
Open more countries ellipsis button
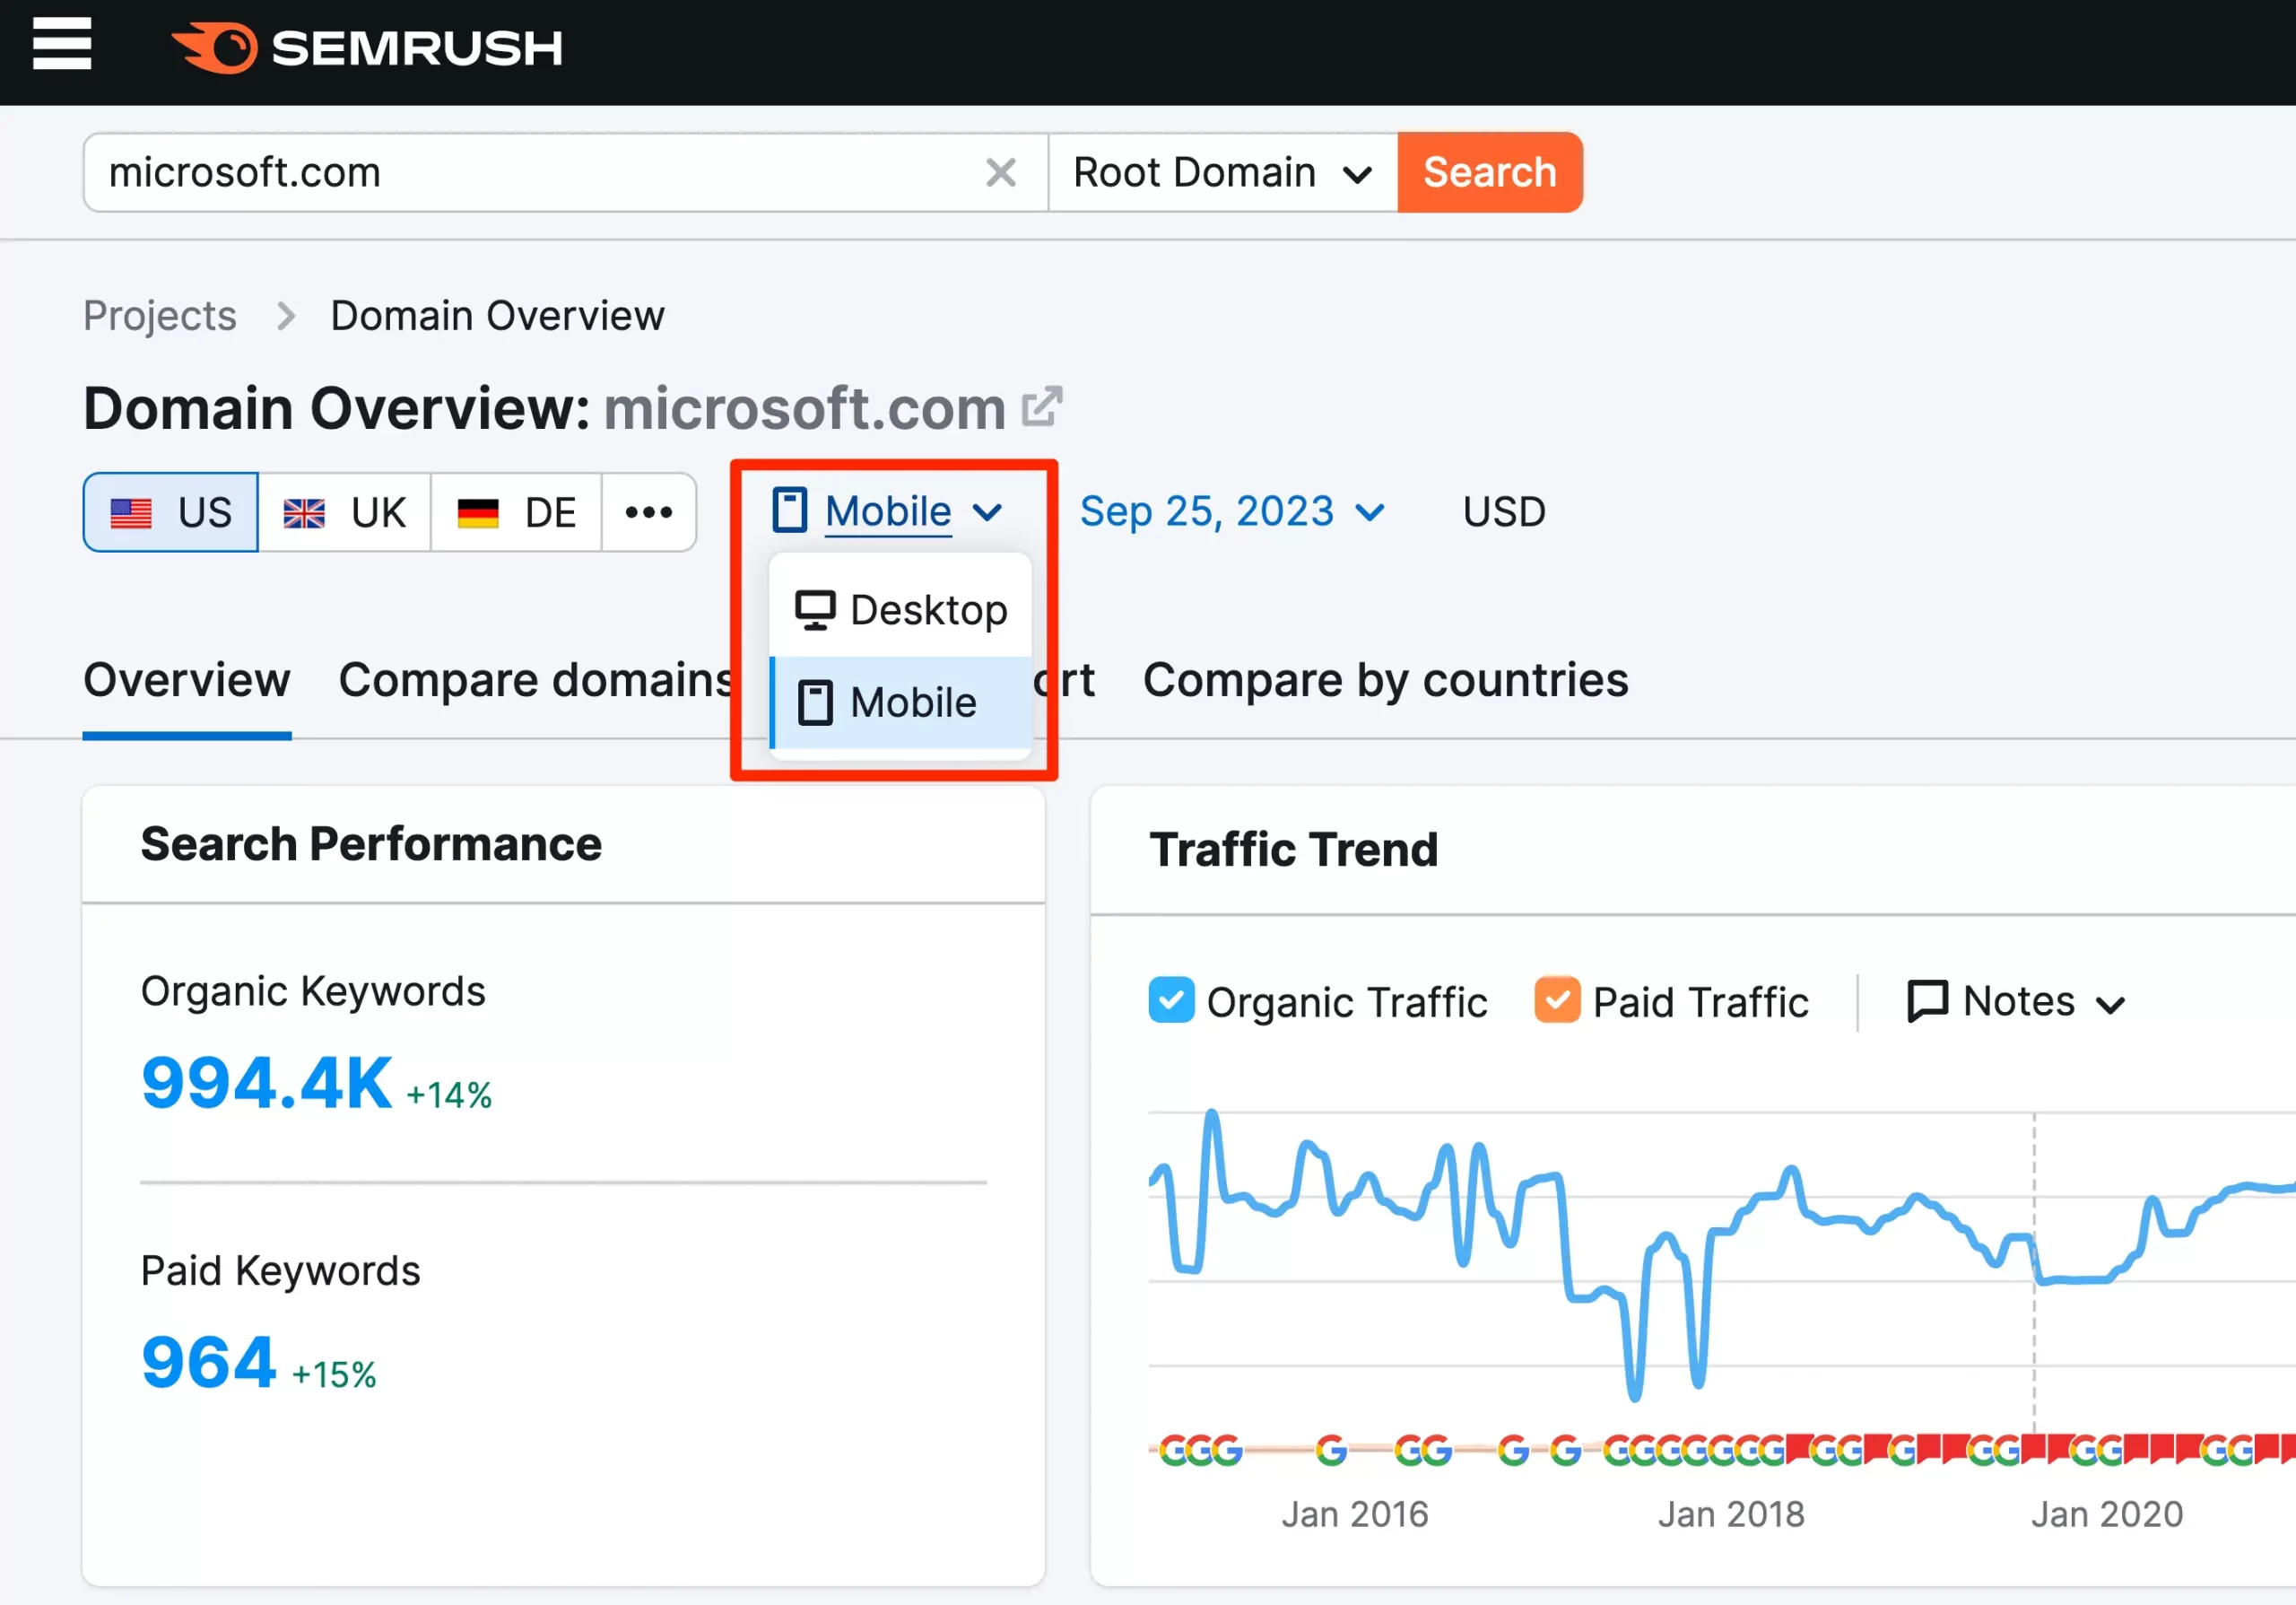[648, 513]
